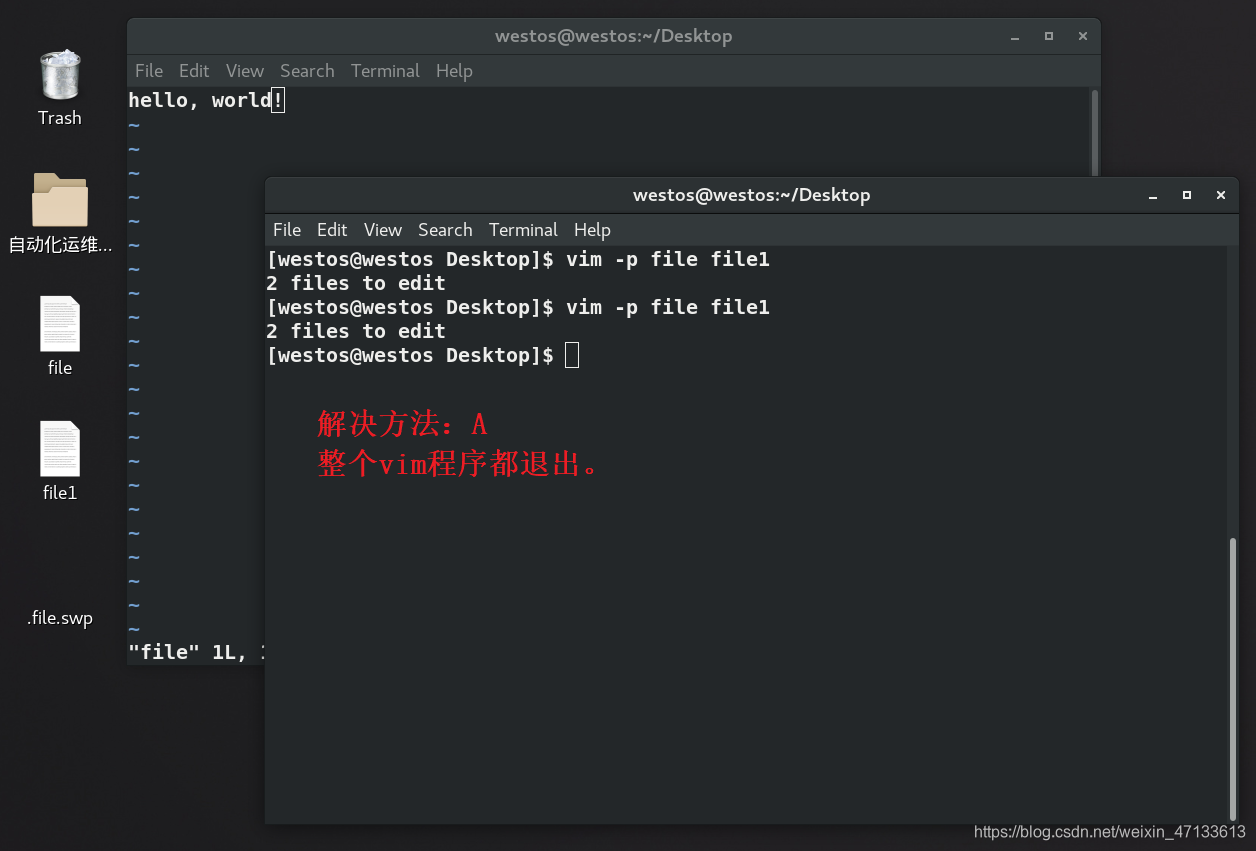Minimize the back vim terminal window
The height and width of the screenshot is (851, 1256).
1015,36
